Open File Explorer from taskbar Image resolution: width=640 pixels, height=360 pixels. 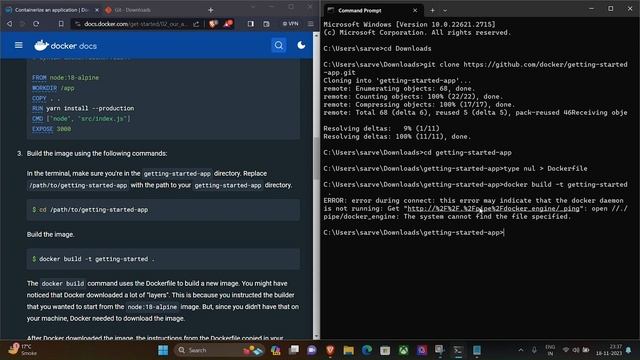[x=349, y=350]
